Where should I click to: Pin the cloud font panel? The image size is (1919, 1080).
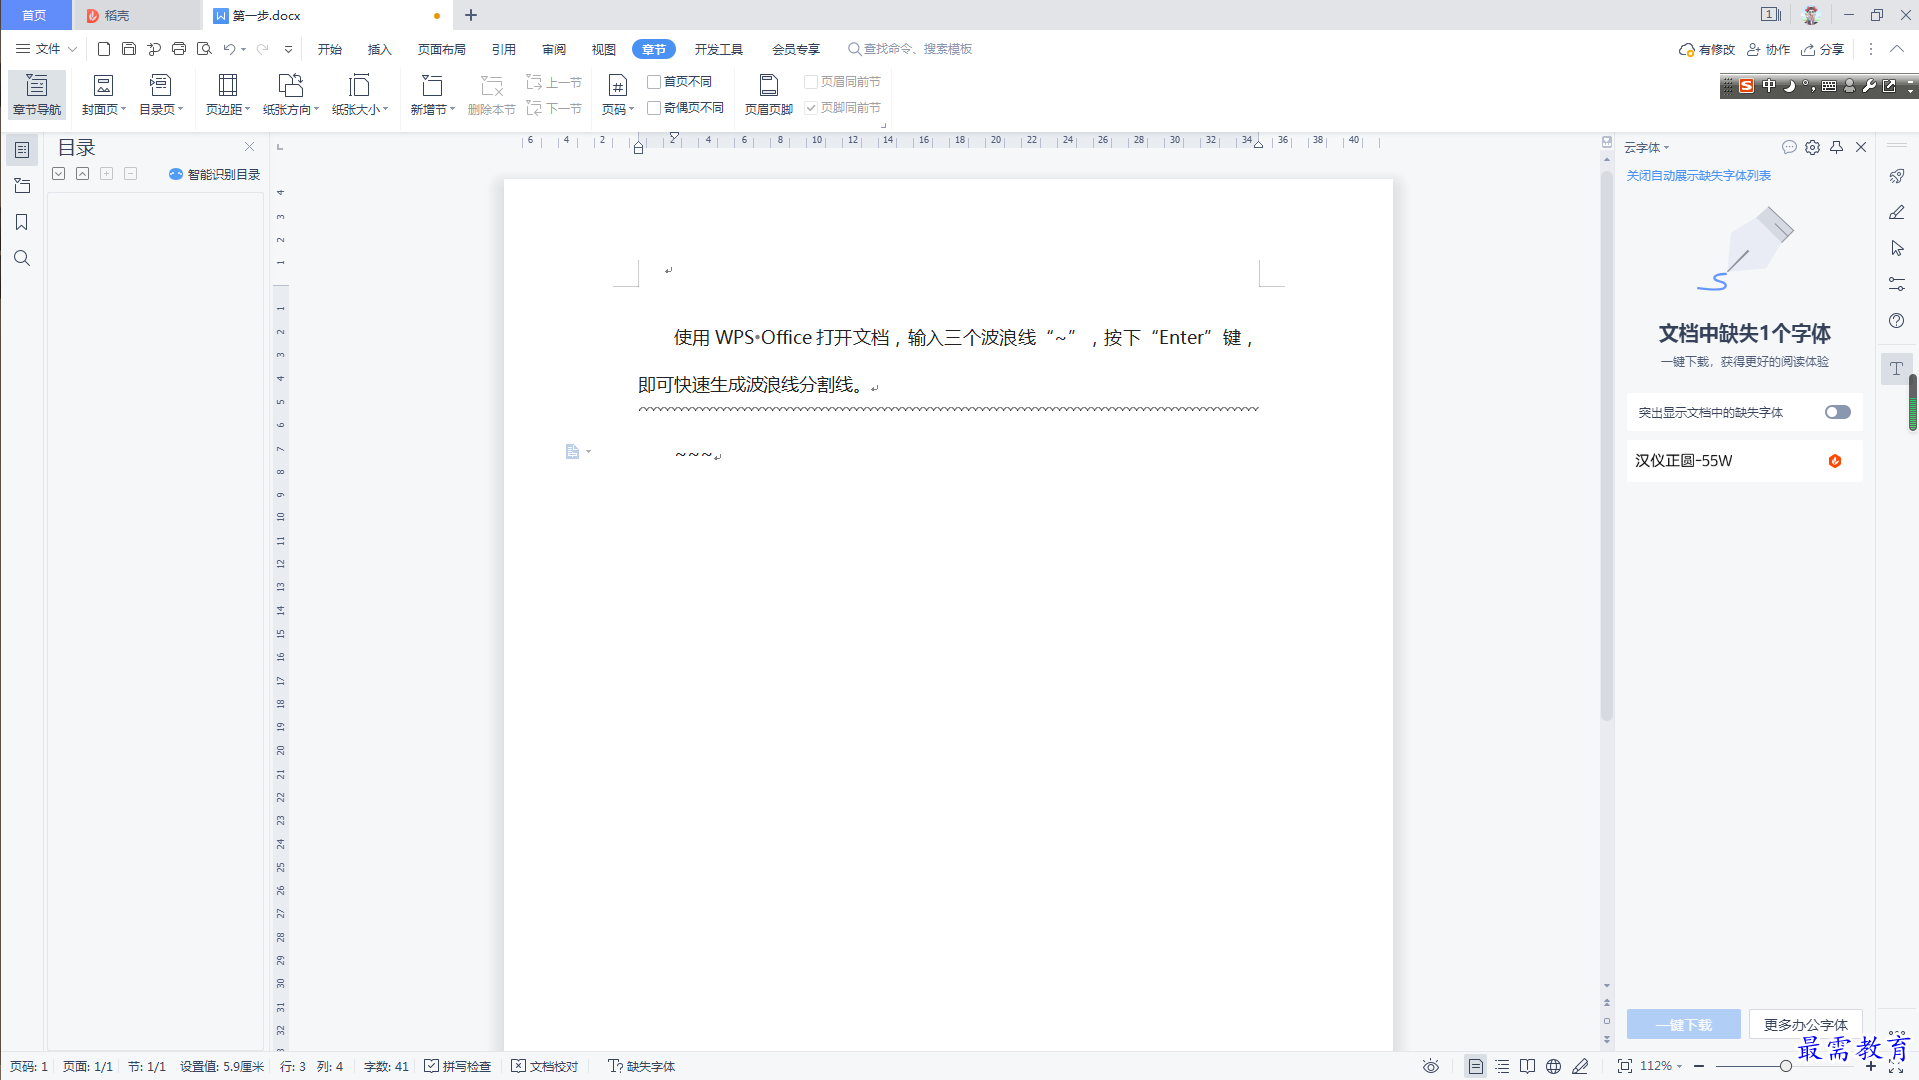click(1836, 147)
